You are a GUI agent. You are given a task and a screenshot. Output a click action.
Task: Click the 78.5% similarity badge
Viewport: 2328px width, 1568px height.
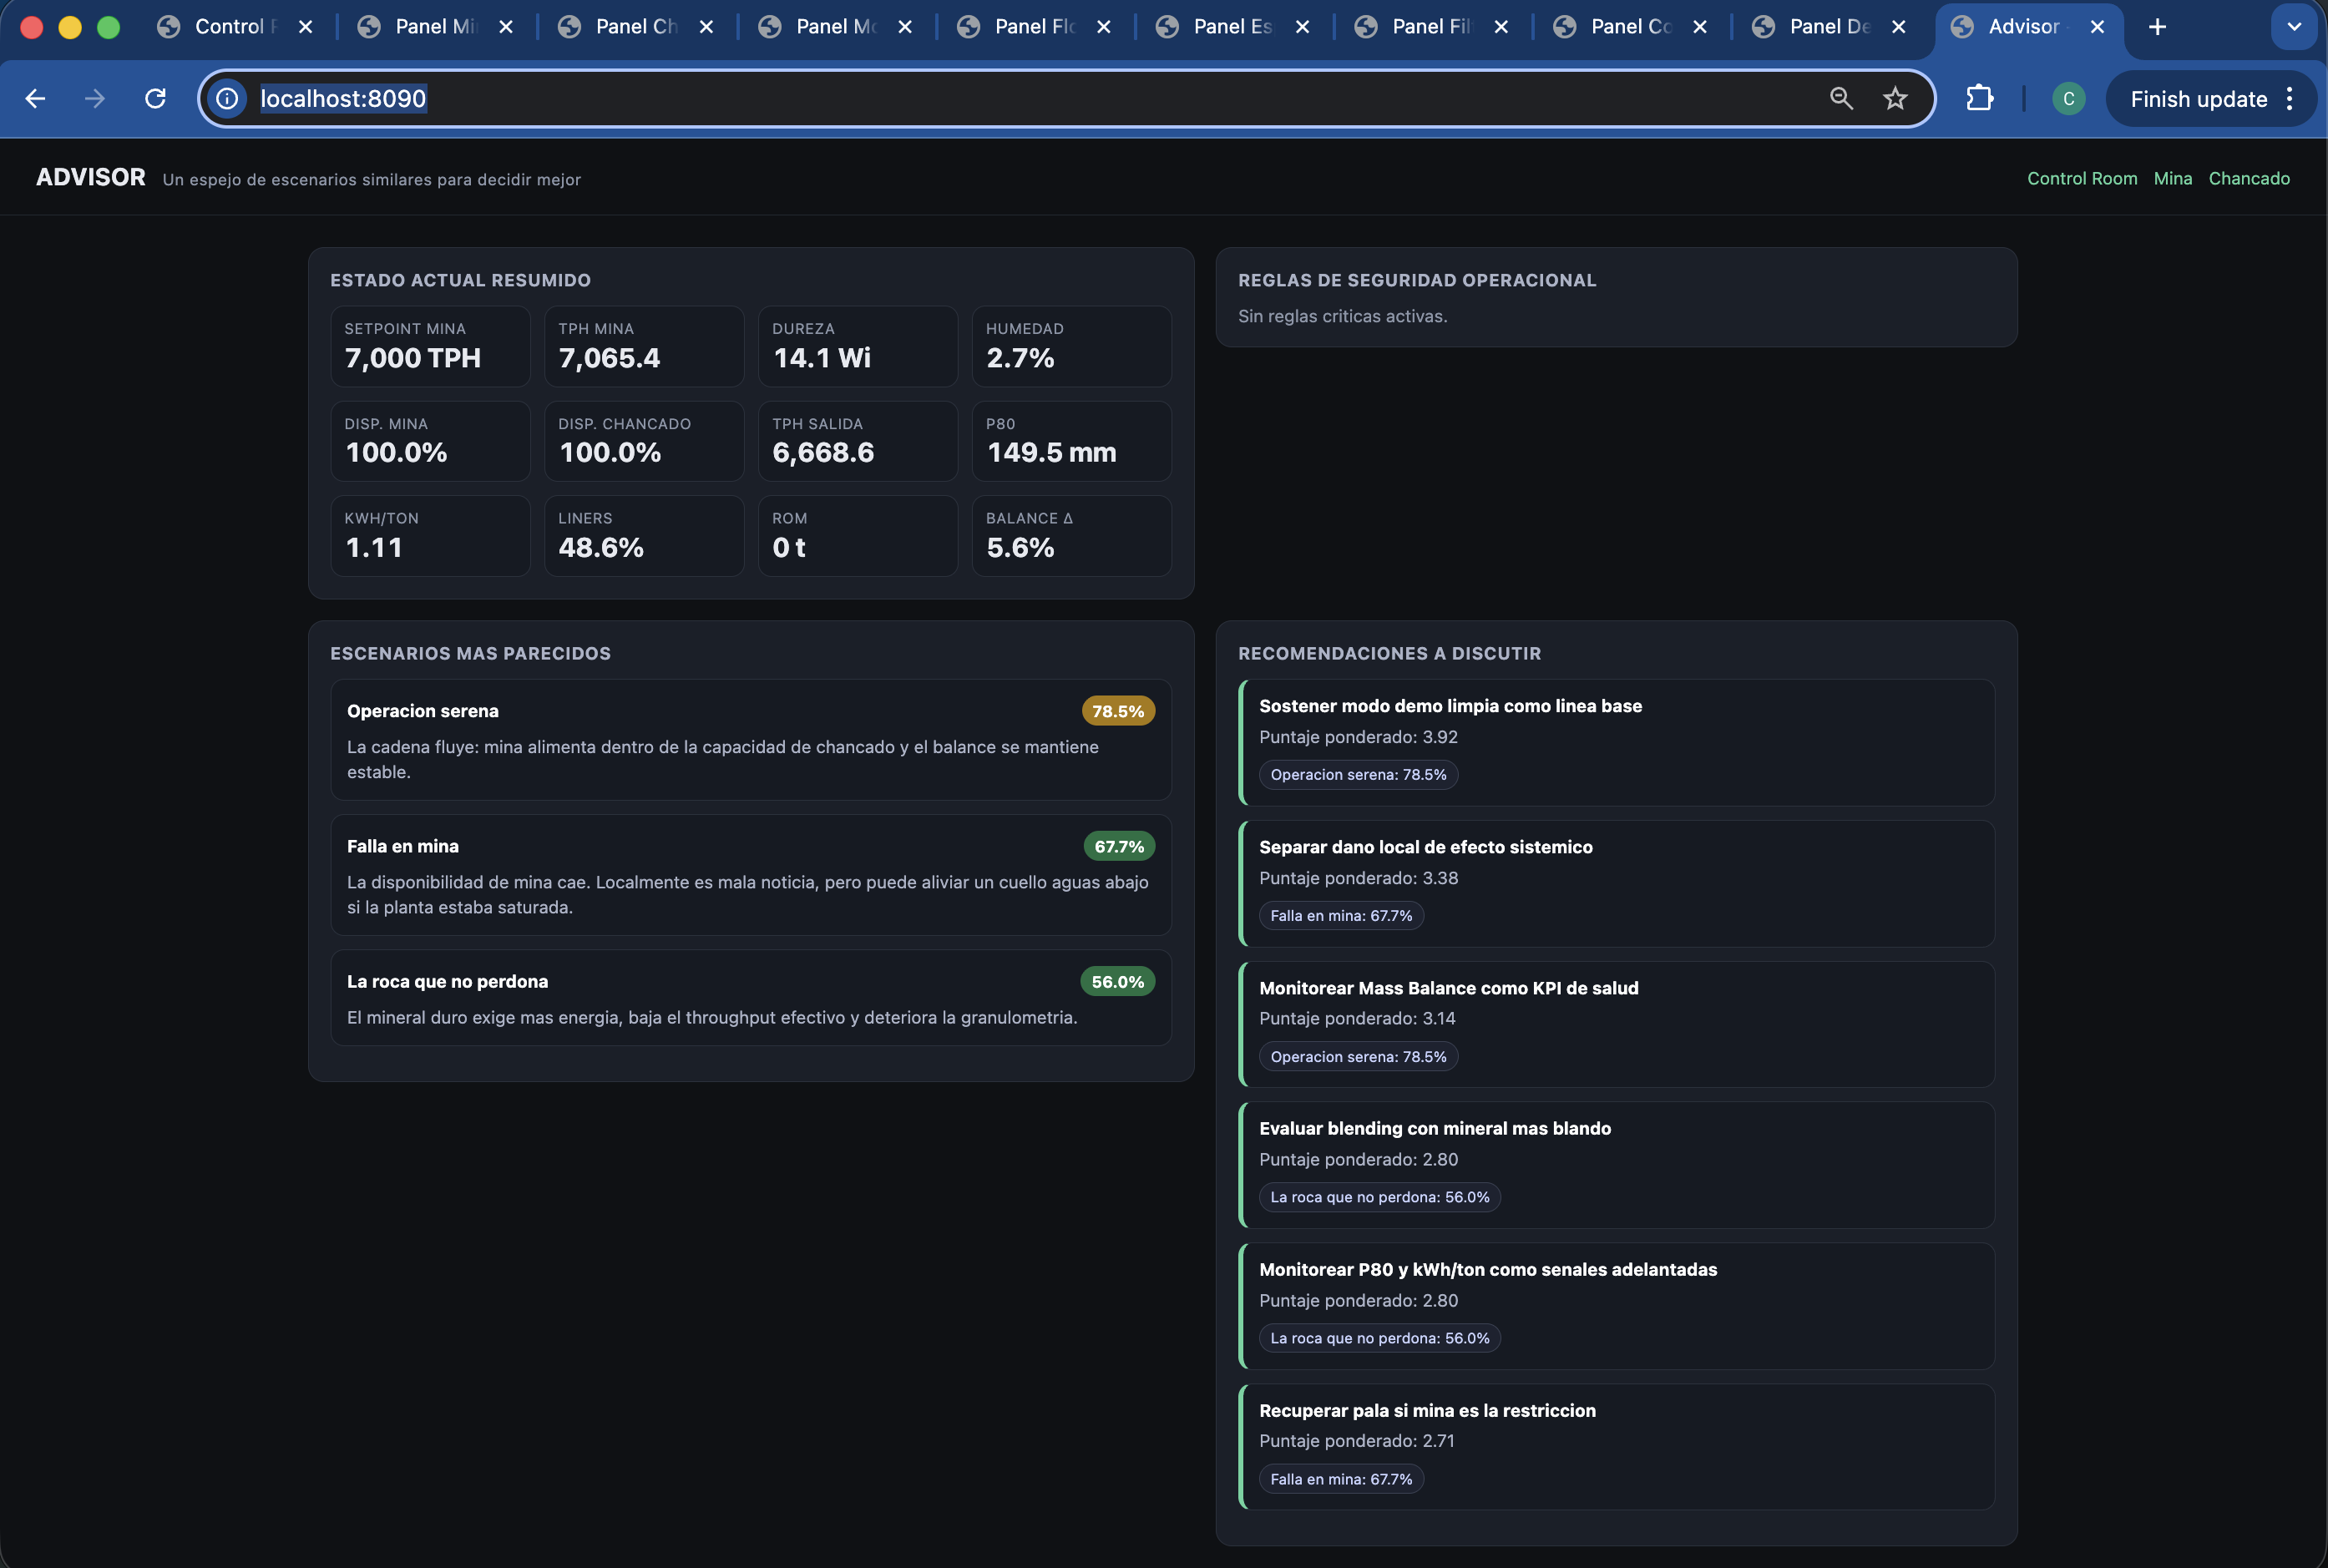point(1118,711)
